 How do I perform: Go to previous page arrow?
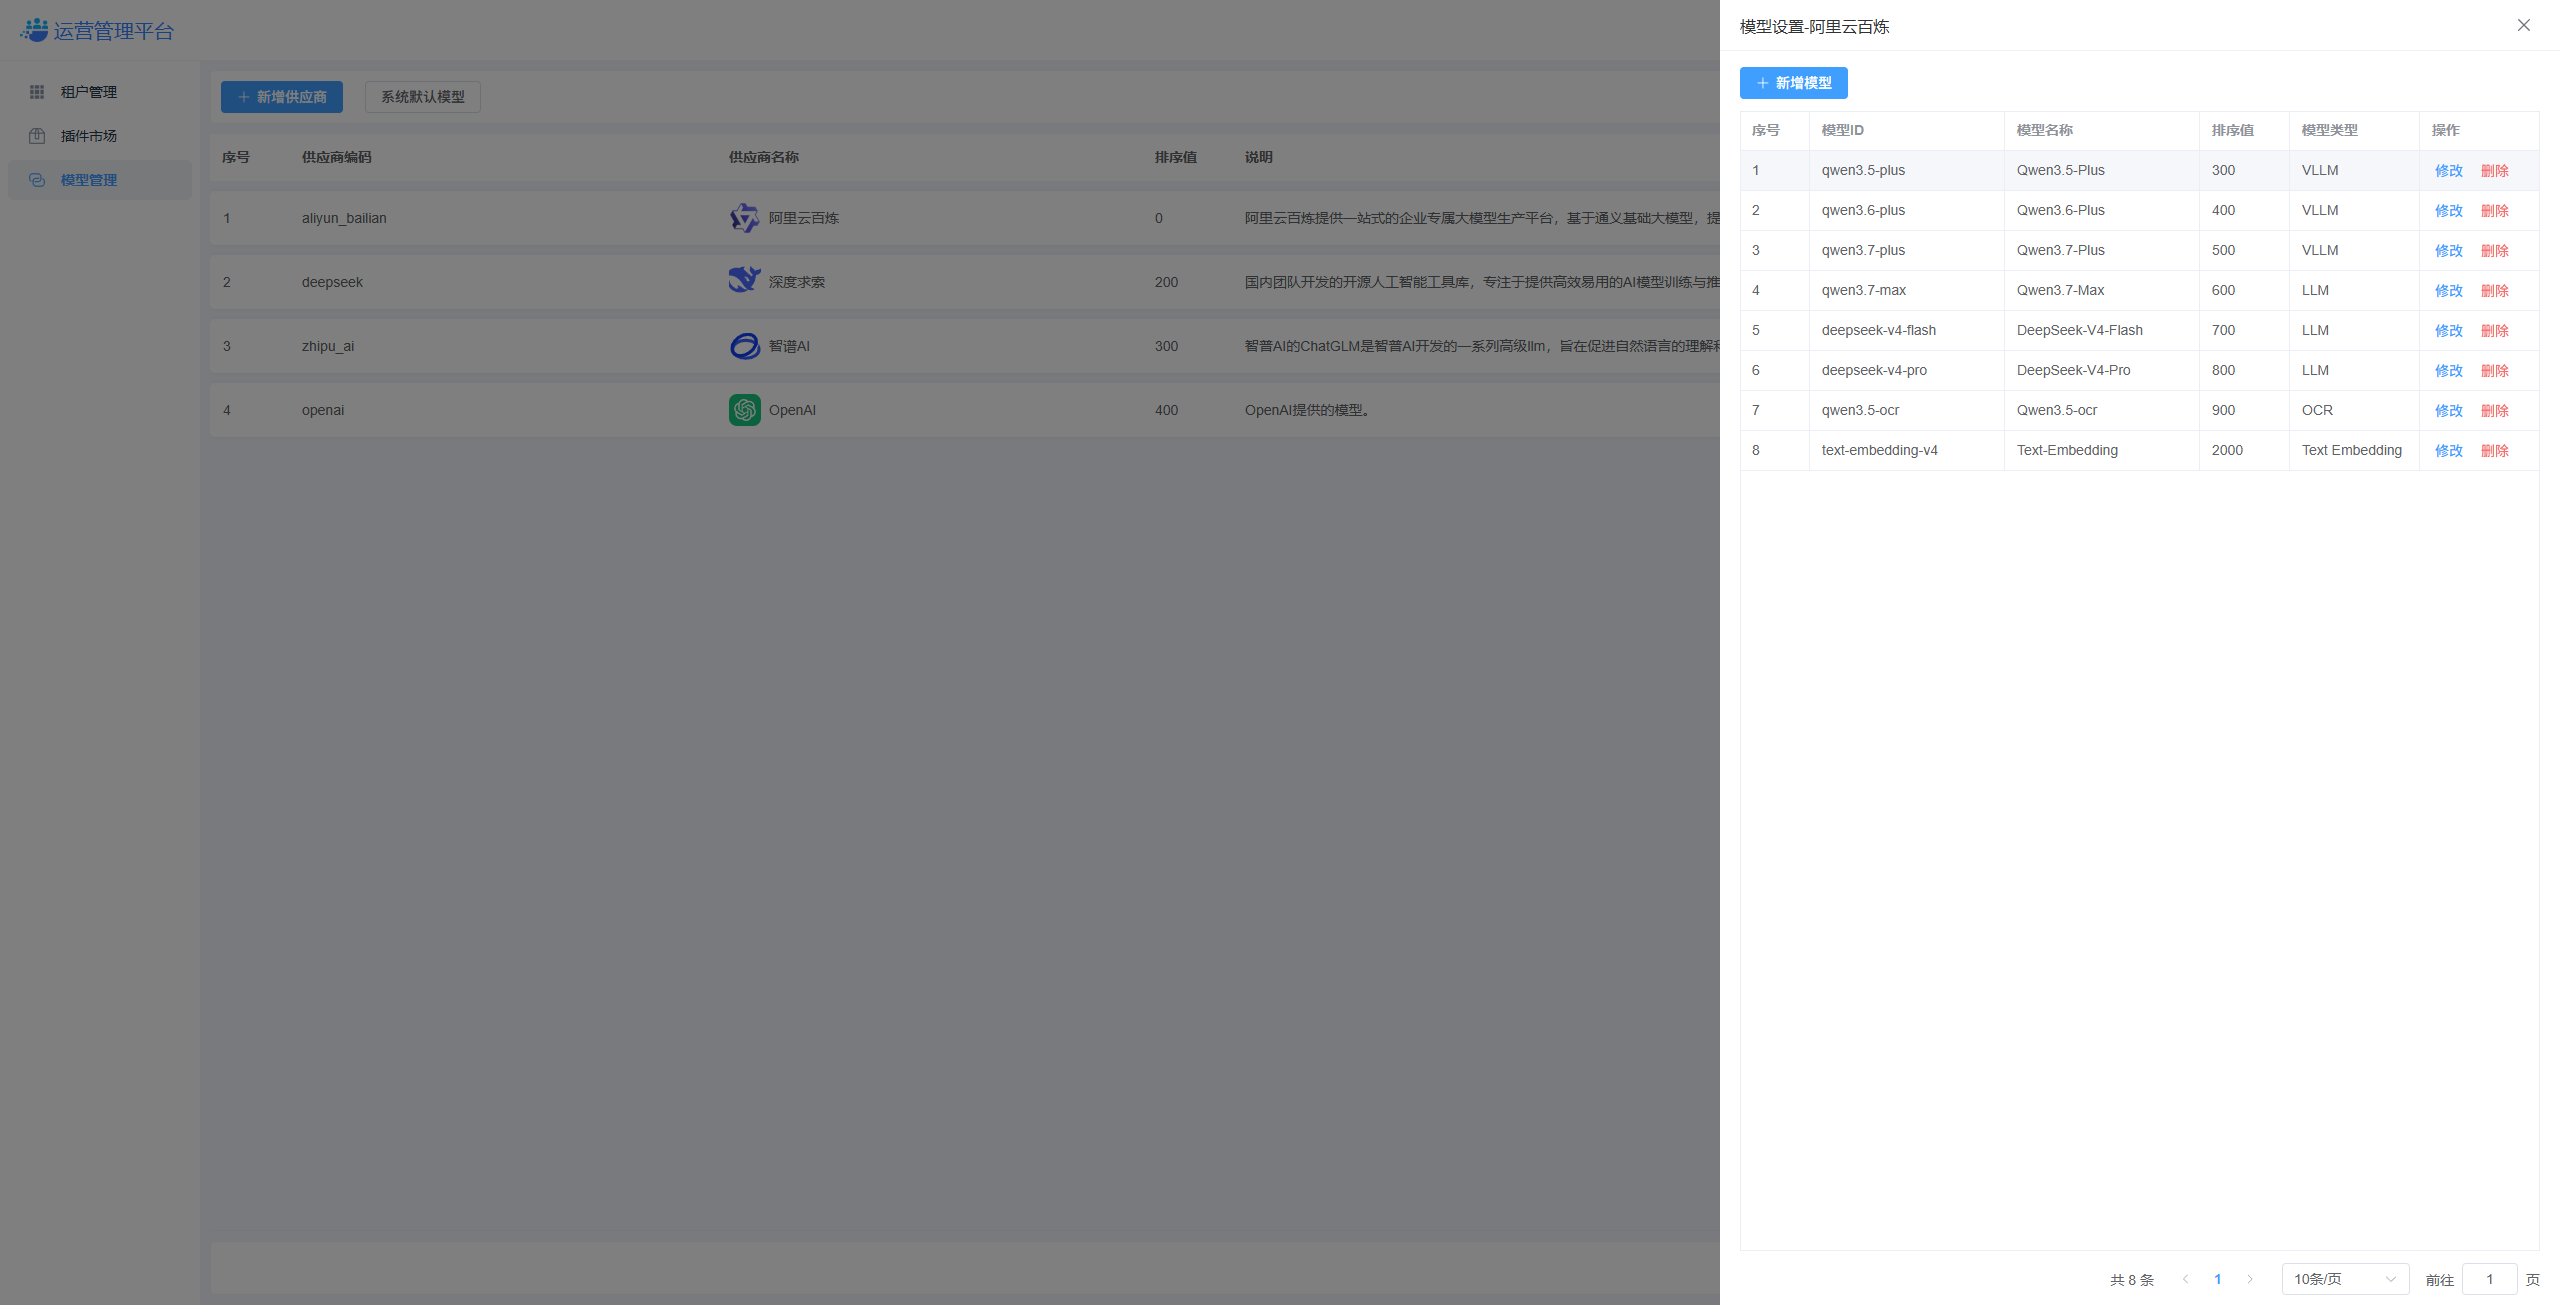2185,1279
